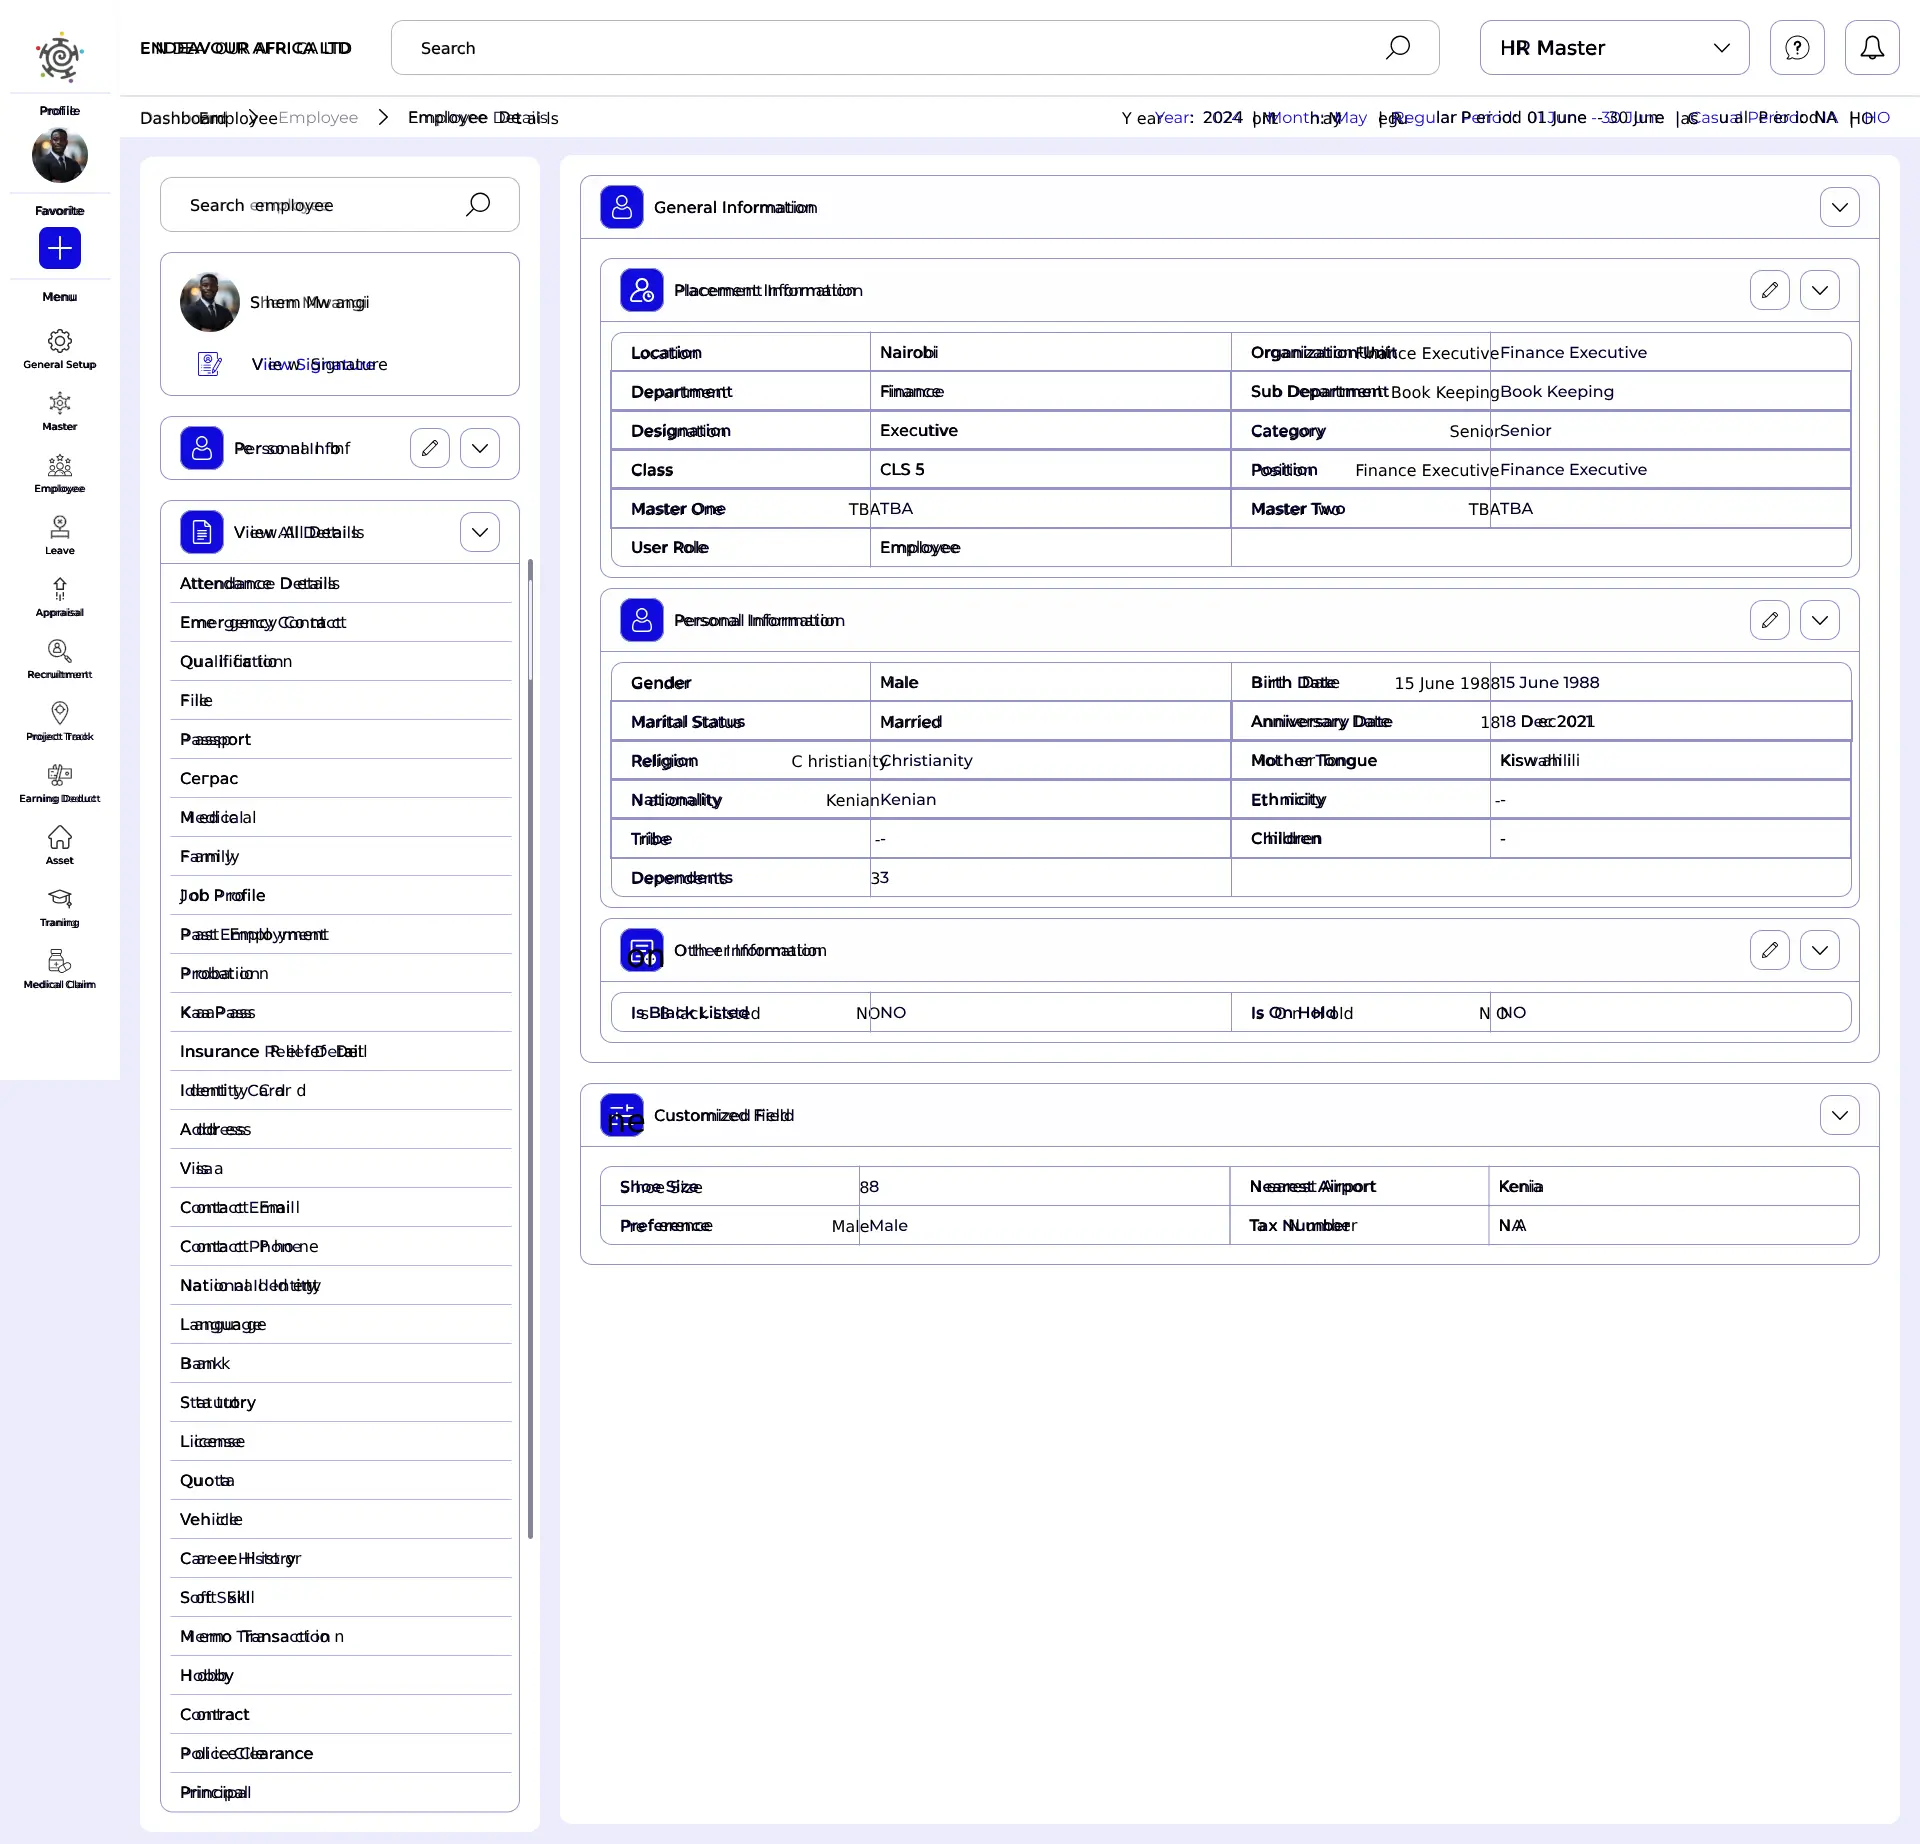Select Emergency Contact from details list
Viewport: 1920px width, 1844px height.
pos(262,622)
